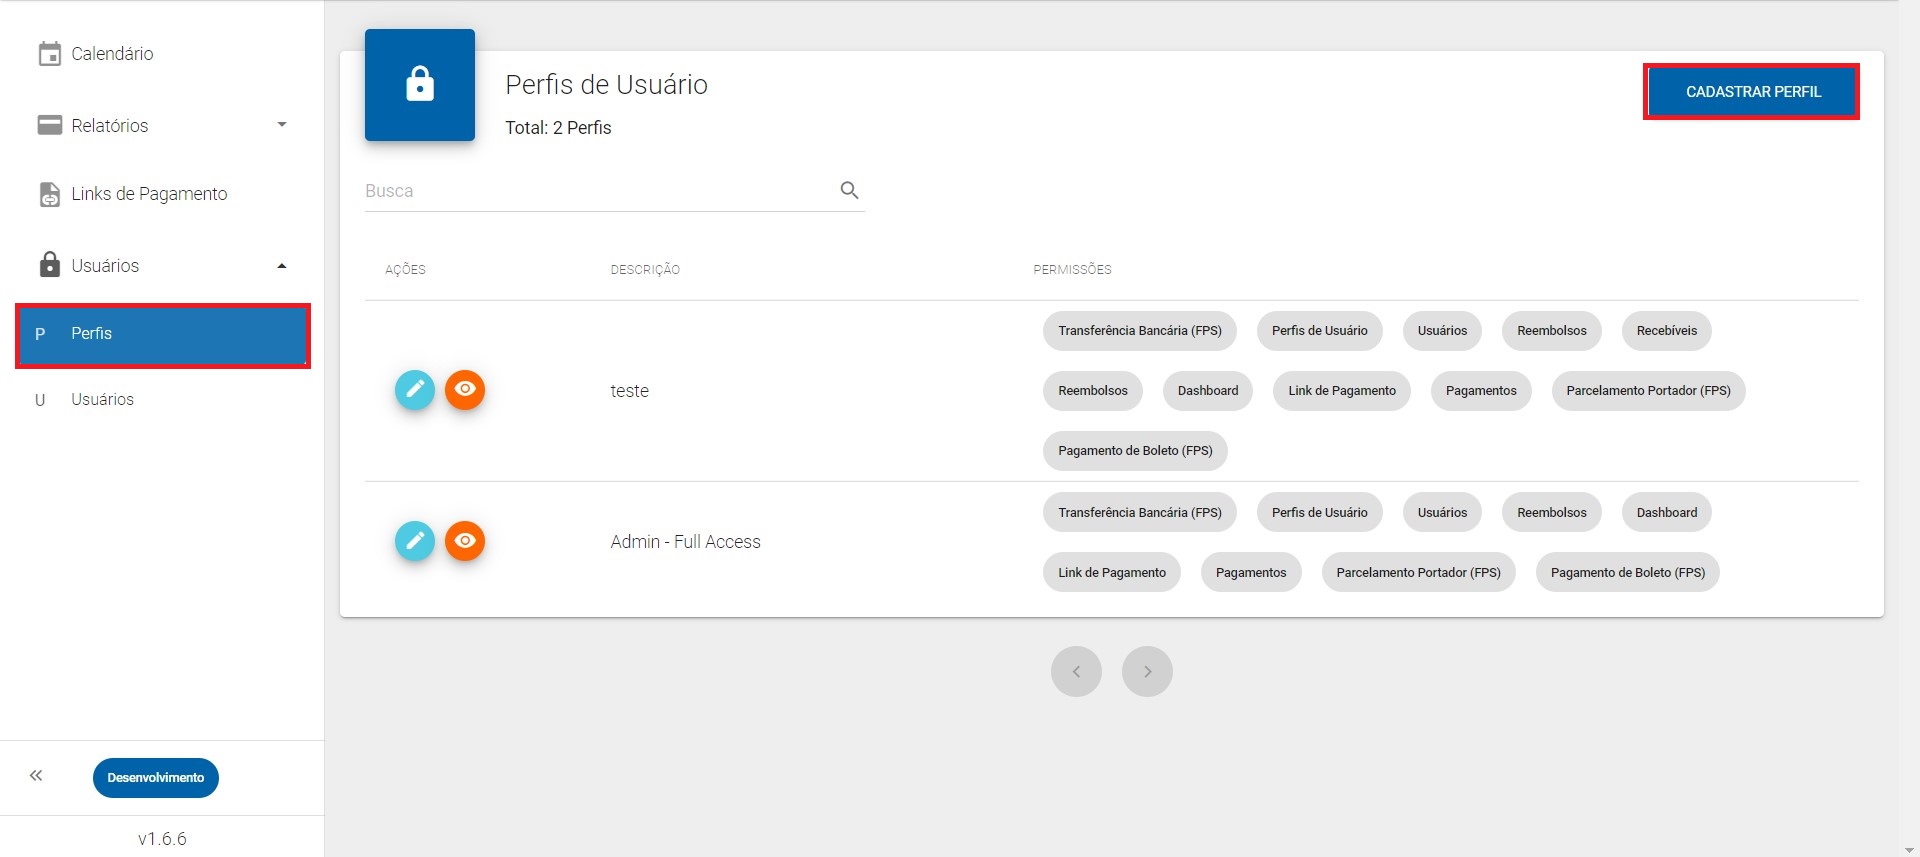Viewport: 1920px width, 857px height.
Task: Edit the teste profile with pencil icon
Action: pos(415,390)
